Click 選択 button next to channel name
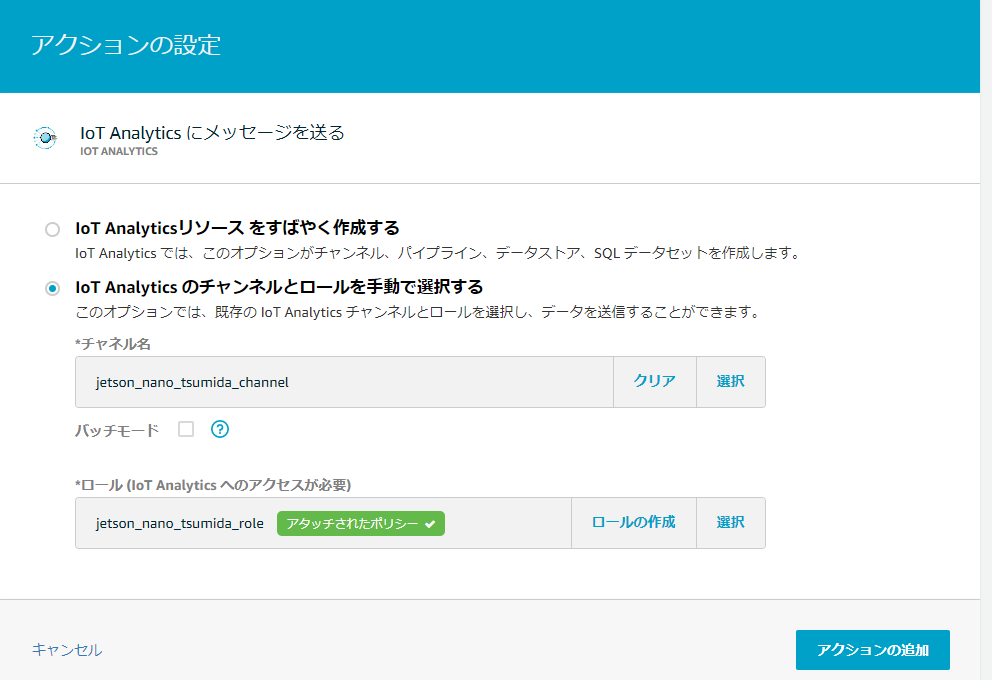The image size is (992, 680). 731,381
